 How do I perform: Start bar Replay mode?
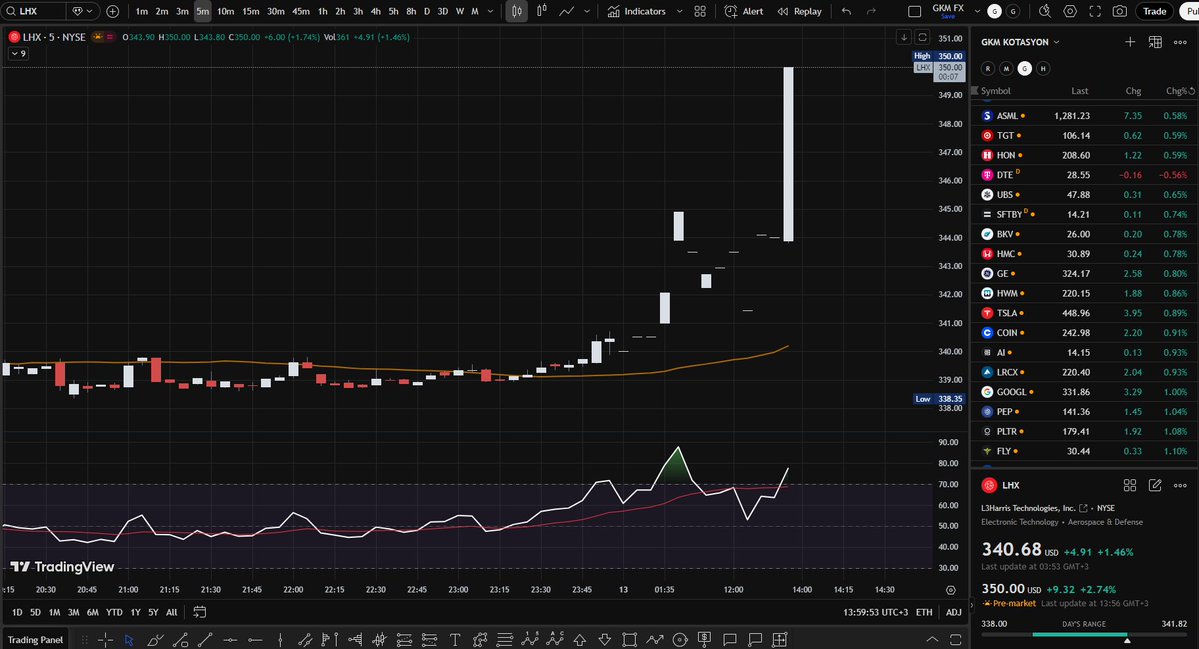pyautogui.click(x=799, y=11)
